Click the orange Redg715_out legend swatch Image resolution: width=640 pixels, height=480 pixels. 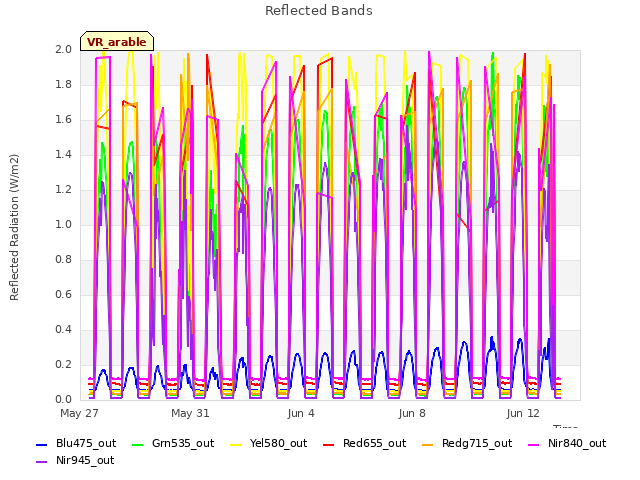pyautogui.click(x=428, y=444)
